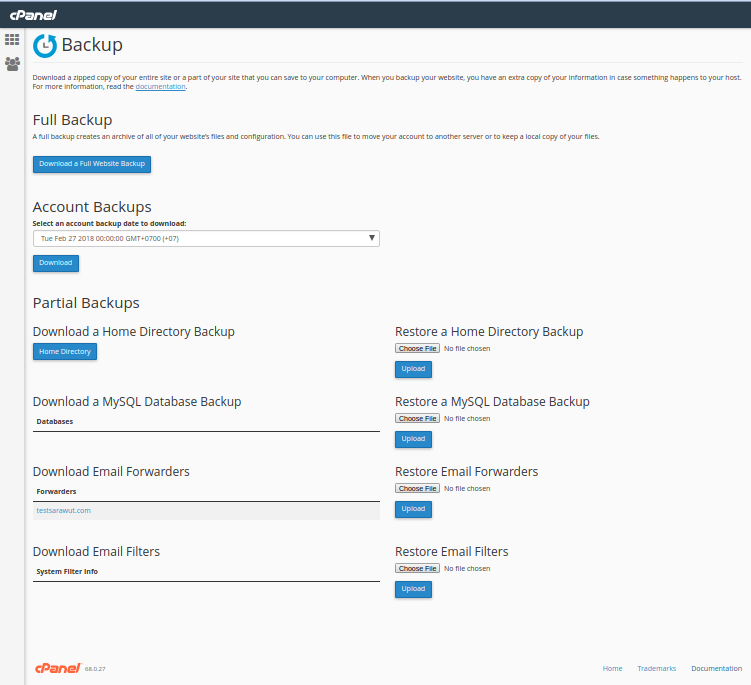
Task: Expand the account backup date dropdown
Action: [x=206, y=238]
